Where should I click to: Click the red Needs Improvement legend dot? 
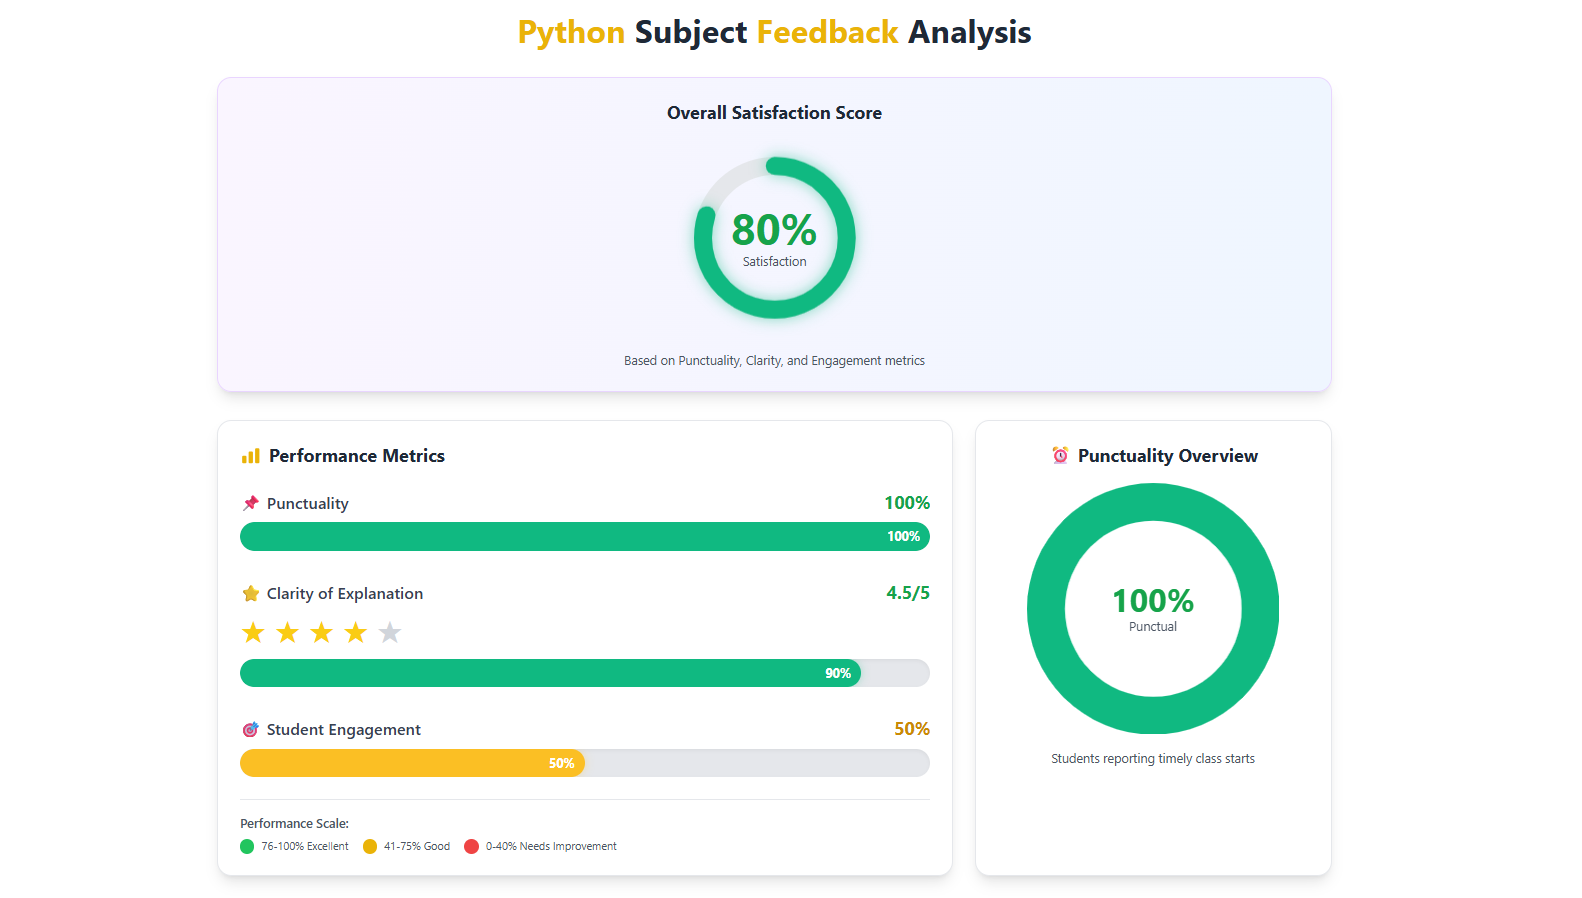(472, 847)
